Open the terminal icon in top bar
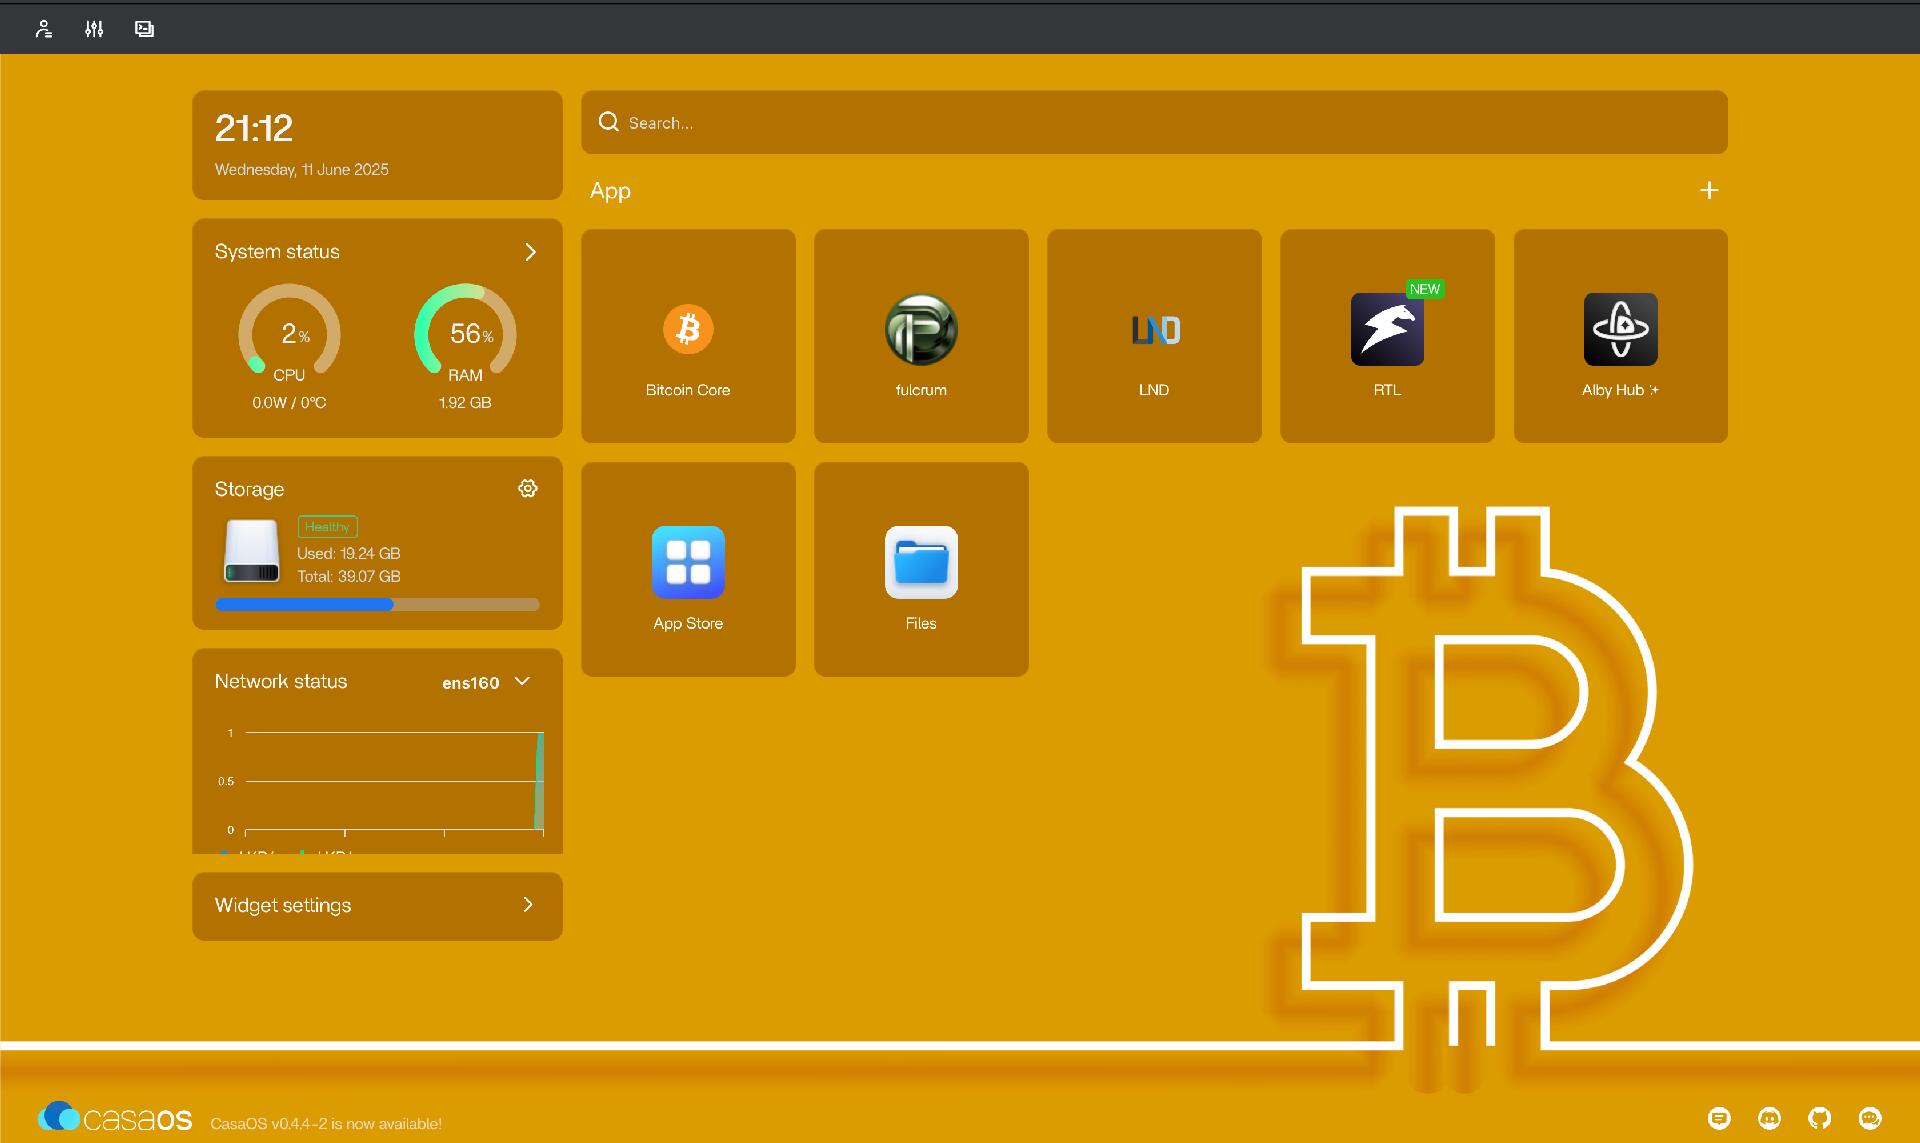Image resolution: width=1920 pixels, height=1143 pixels. click(x=144, y=29)
